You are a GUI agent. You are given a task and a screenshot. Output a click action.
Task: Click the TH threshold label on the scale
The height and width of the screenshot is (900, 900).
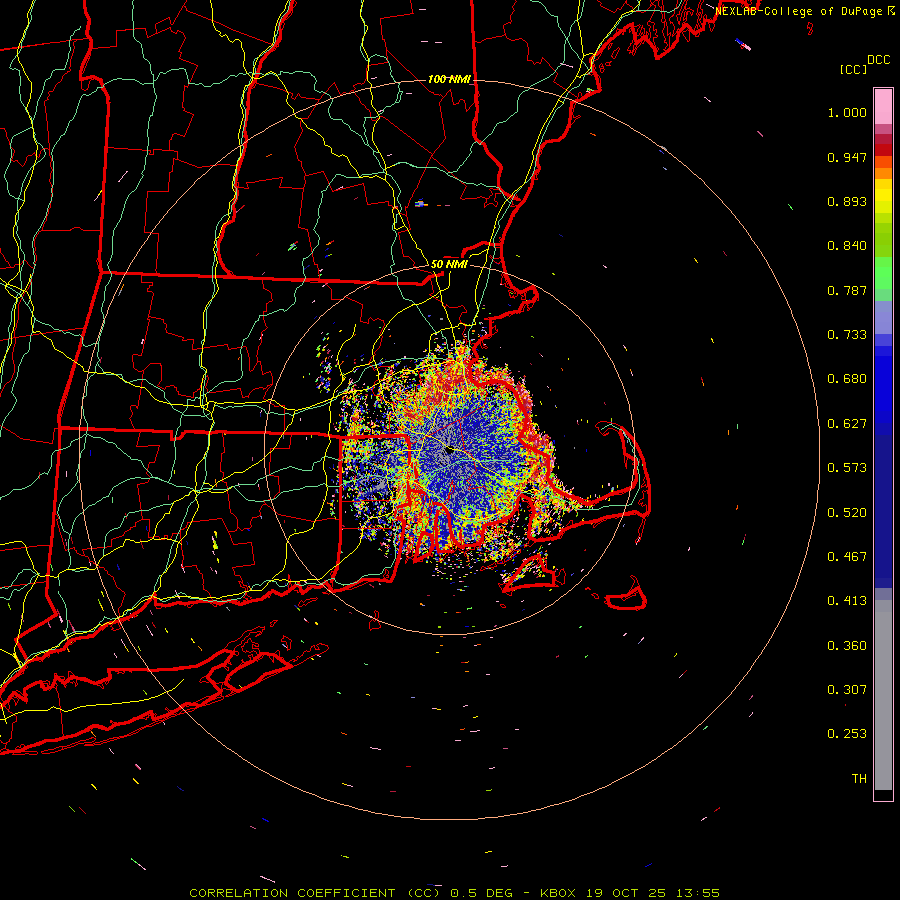click(x=859, y=779)
